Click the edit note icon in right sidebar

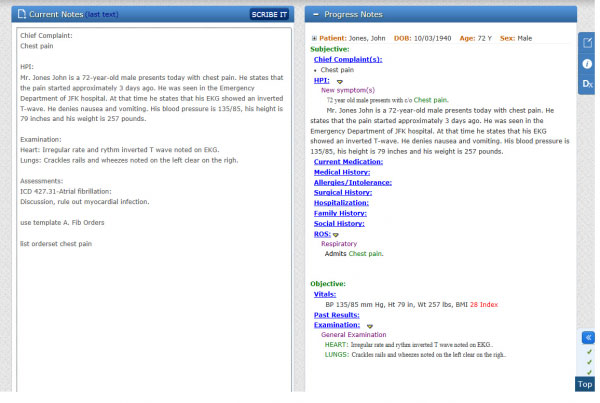tap(588, 42)
